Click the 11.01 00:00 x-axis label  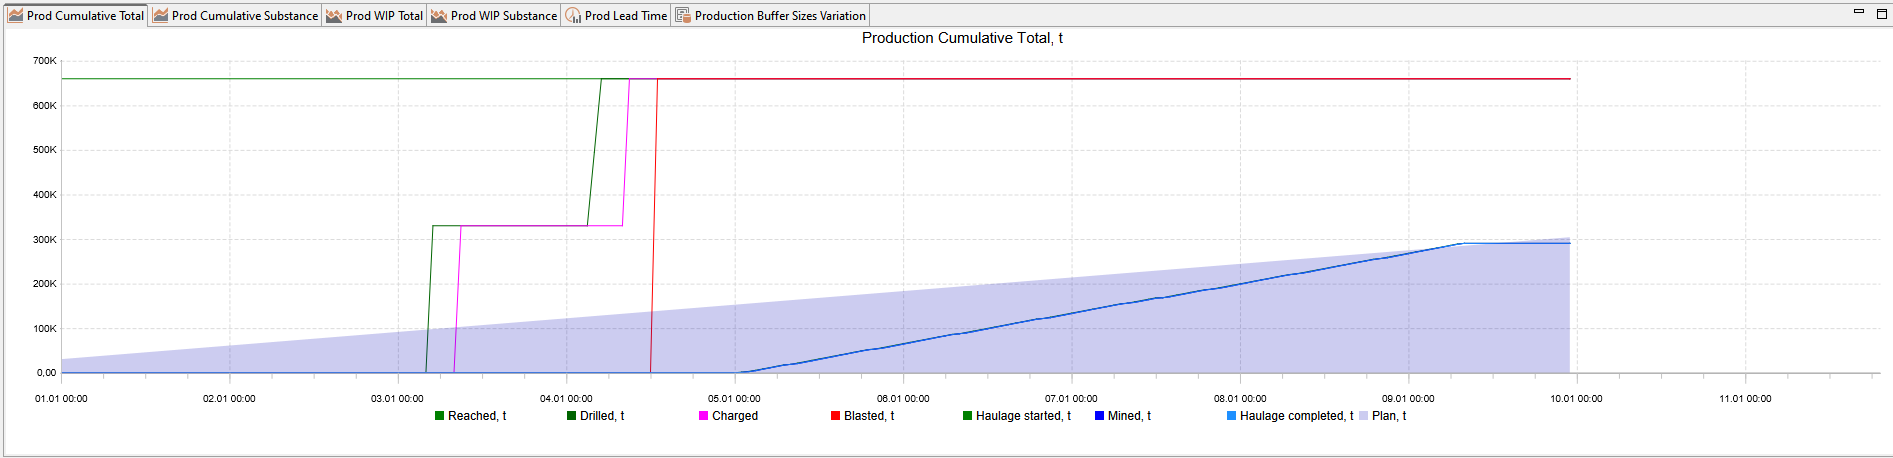pos(1745,399)
